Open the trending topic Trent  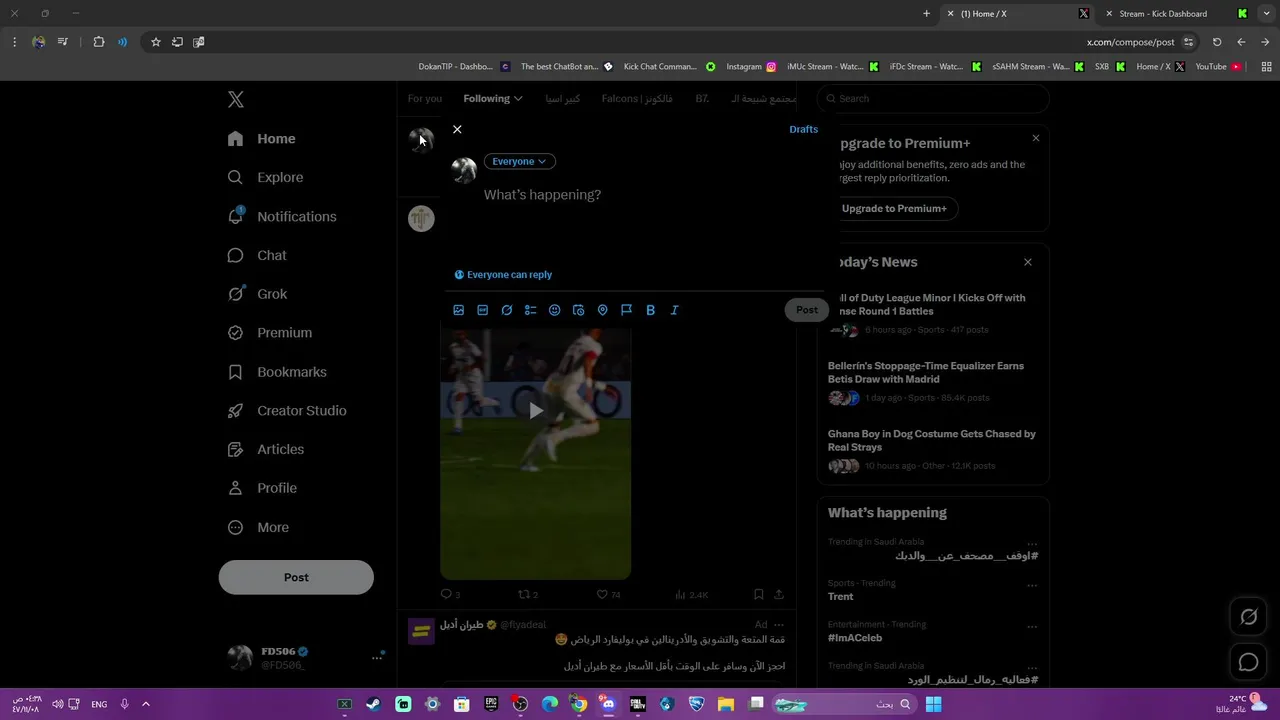click(841, 596)
